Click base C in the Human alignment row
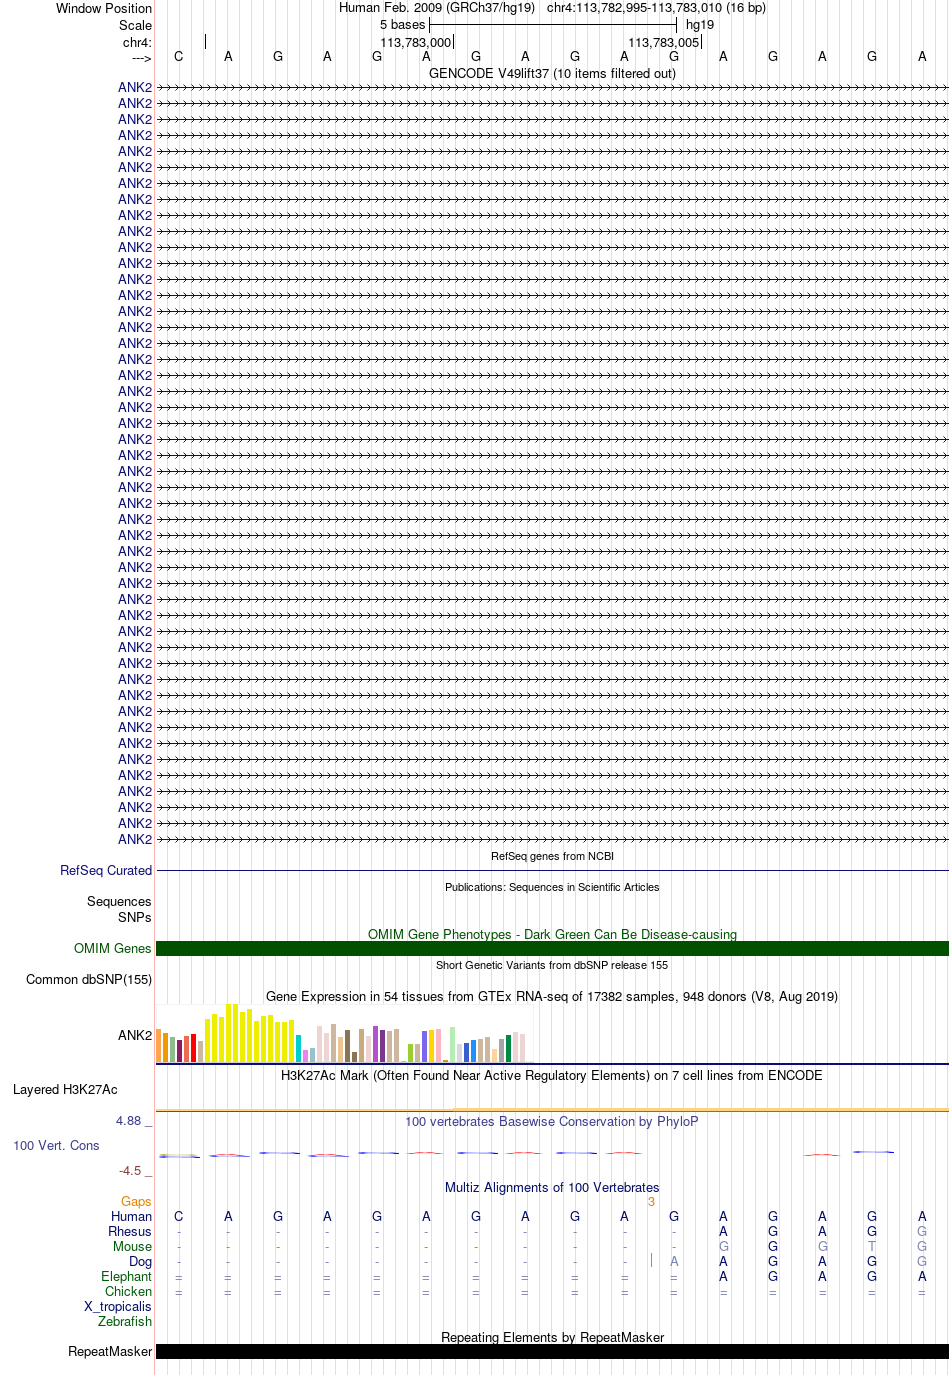 (179, 1216)
